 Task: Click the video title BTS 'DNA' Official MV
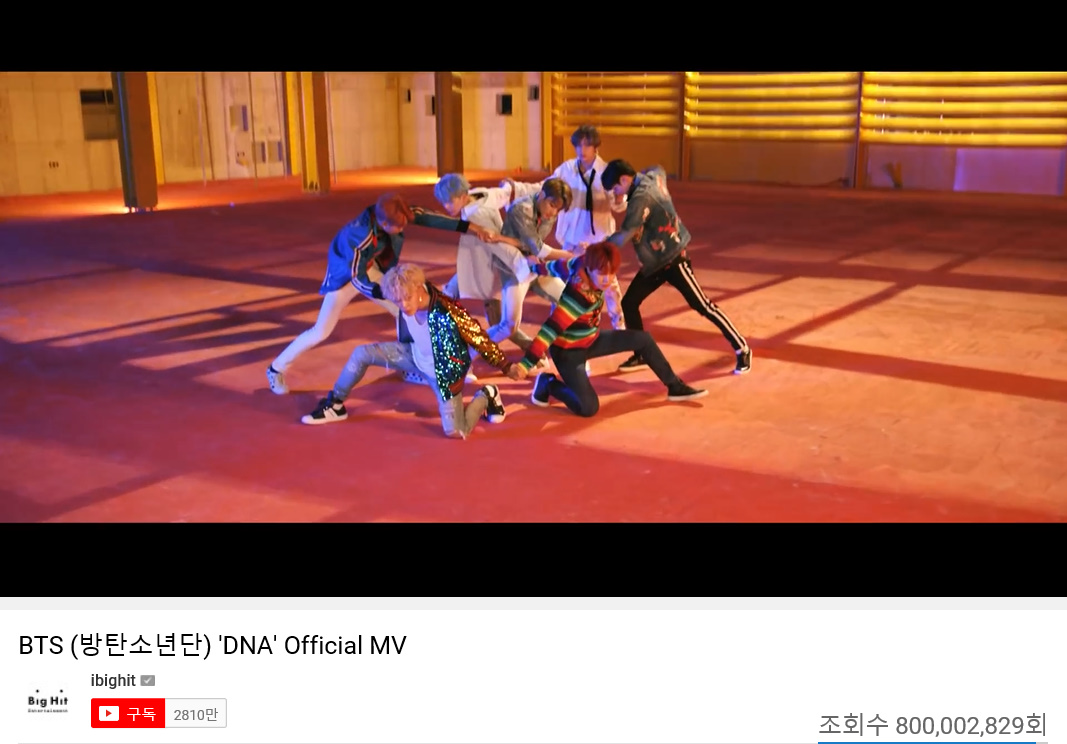point(212,645)
